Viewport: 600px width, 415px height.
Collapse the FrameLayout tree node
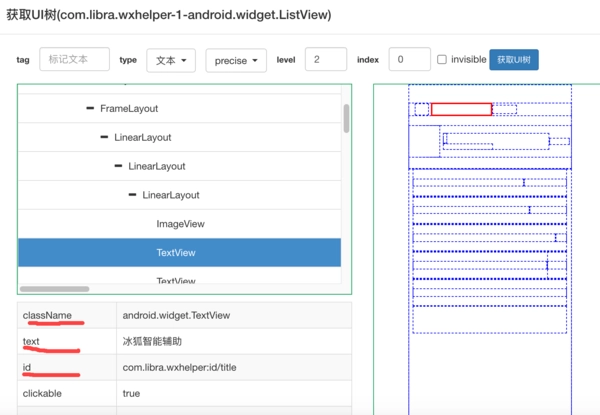[x=91, y=108]
